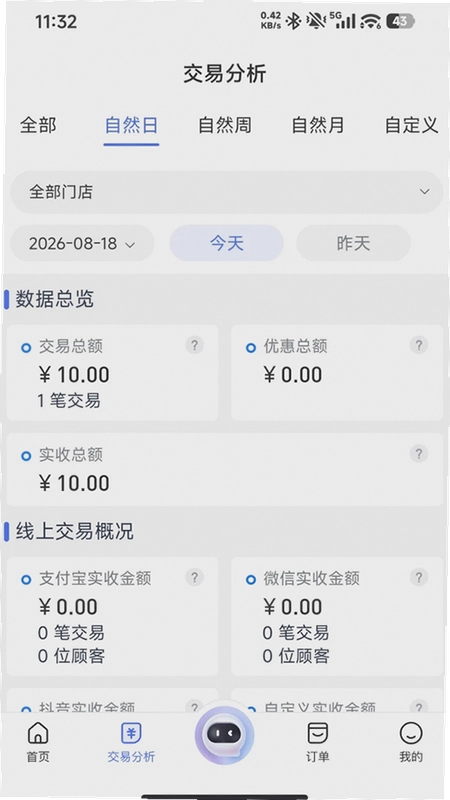Open the robot assistant icon

(224, 735)
